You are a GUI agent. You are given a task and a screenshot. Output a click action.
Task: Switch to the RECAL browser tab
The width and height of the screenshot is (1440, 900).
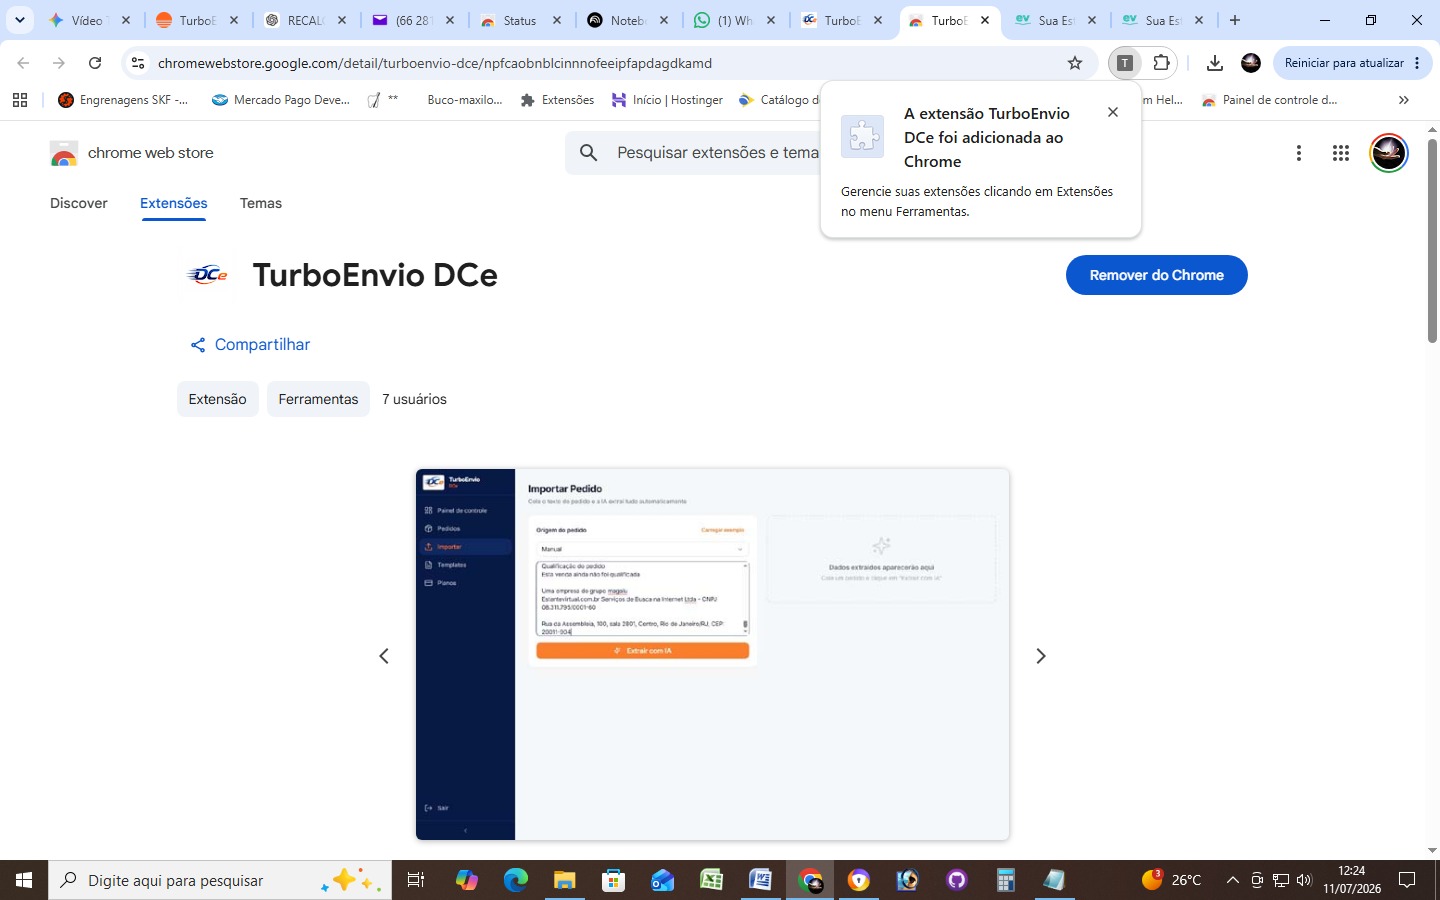point(305,20)
